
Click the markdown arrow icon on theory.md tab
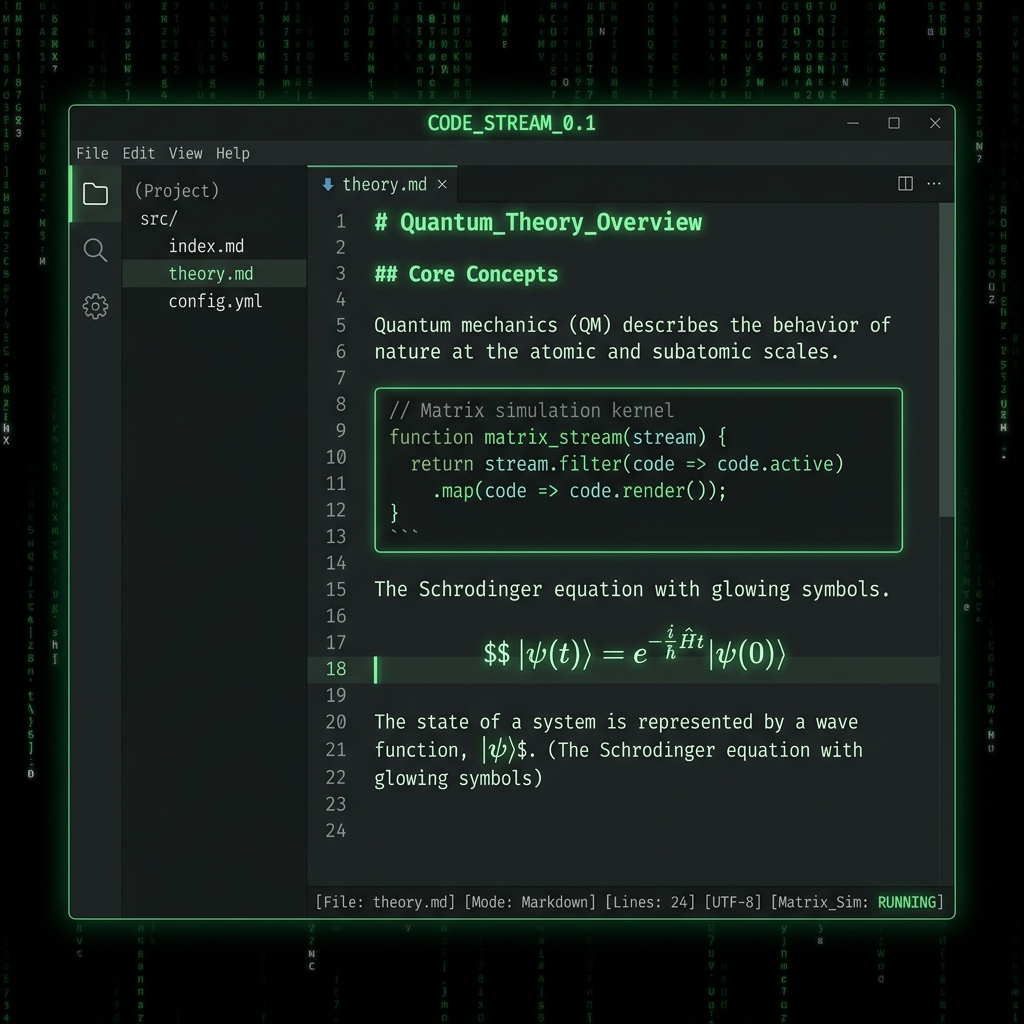pos(328,185)
